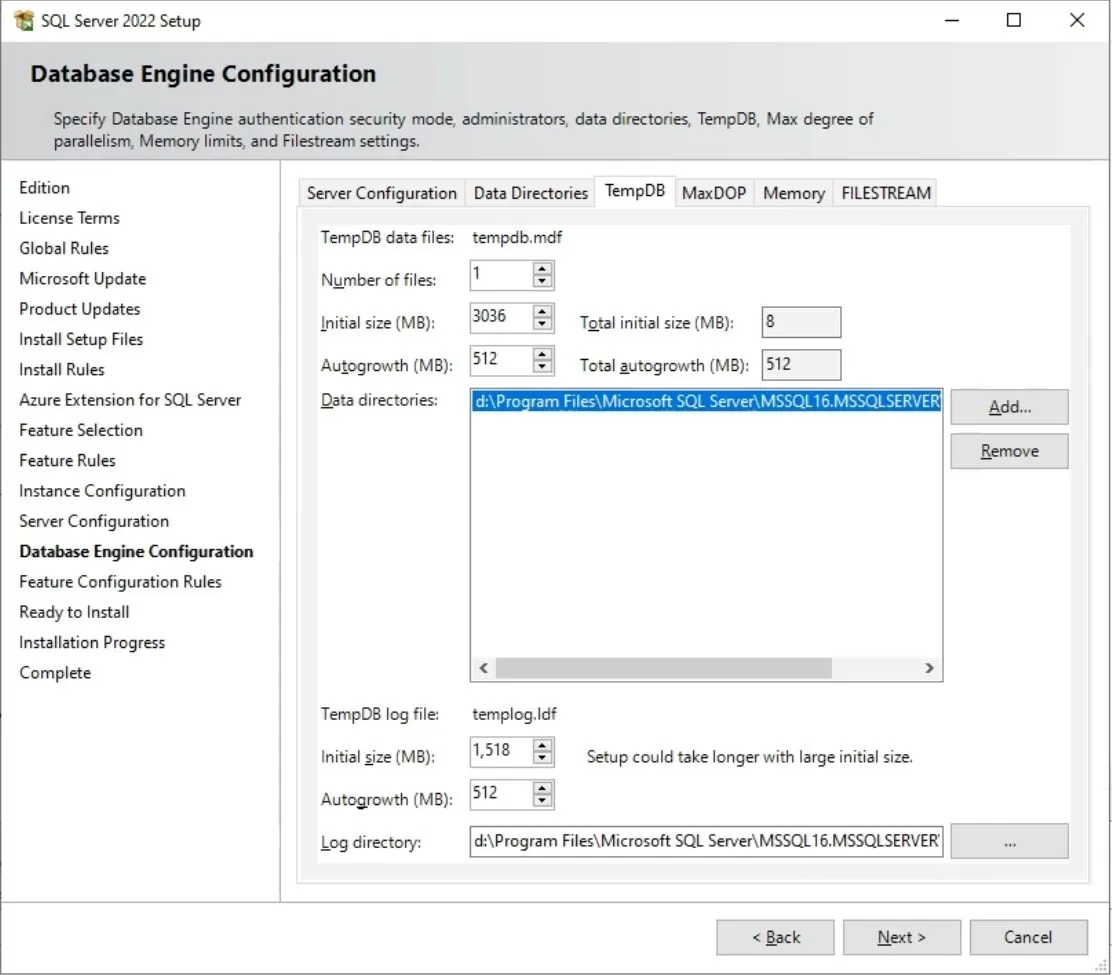Focus the log Initial size field showing 1,518
1112x975 pixels.
(x=501, y=752)
